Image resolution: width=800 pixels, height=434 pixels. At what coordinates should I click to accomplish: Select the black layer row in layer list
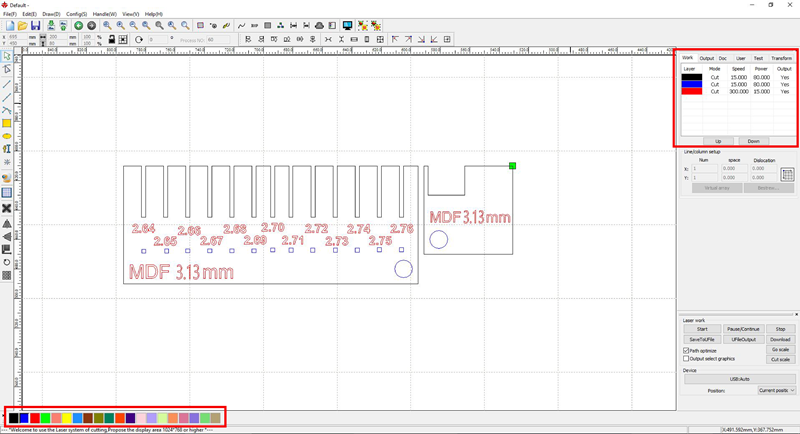[x=737, y=77]
